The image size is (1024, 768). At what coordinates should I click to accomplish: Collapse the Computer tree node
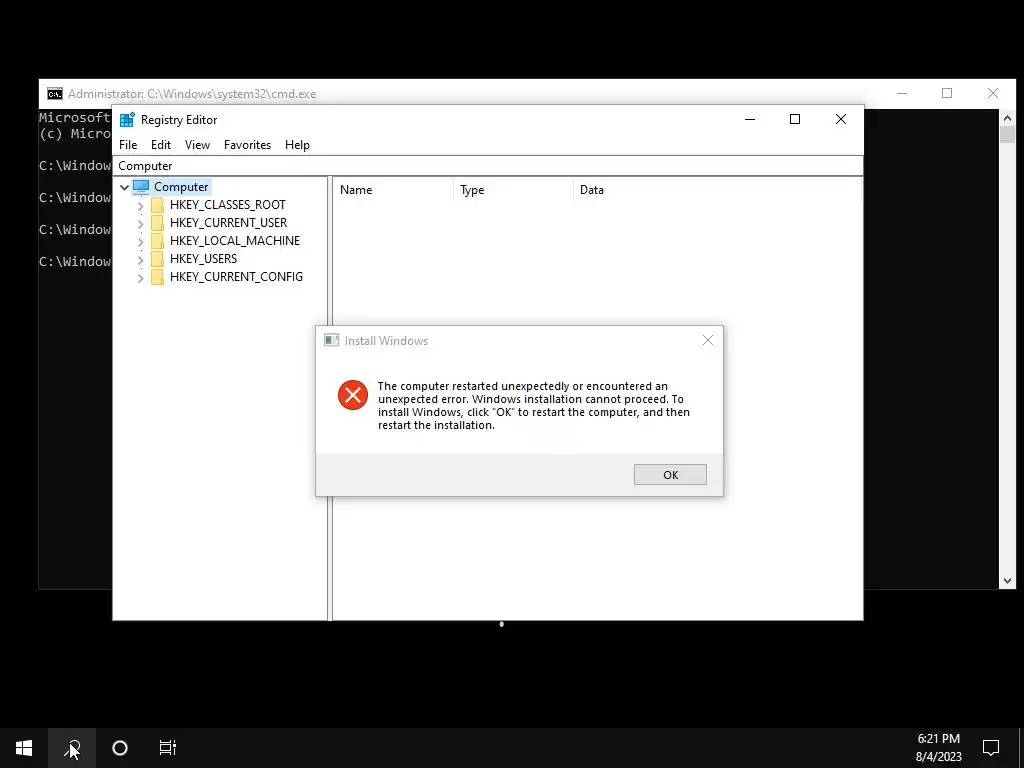124,187
